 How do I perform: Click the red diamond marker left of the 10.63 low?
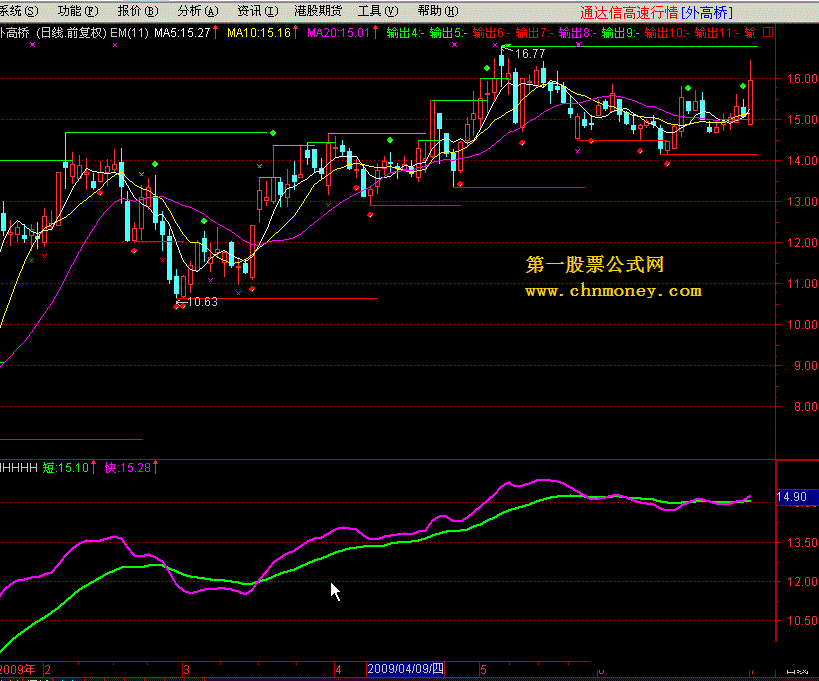pyautogui.click(x=176, y=307)
